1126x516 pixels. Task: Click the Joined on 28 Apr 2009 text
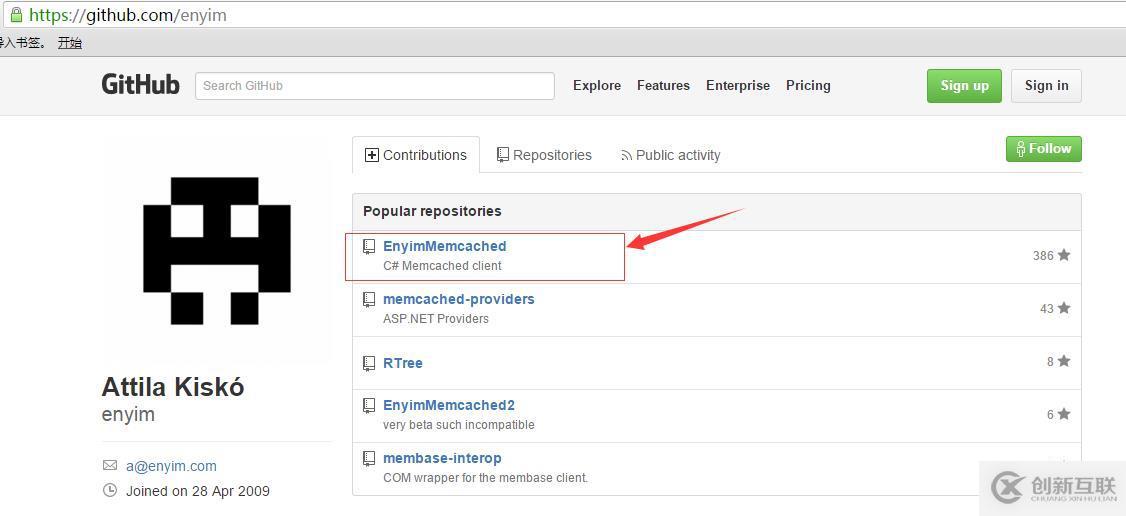[198, 492]
